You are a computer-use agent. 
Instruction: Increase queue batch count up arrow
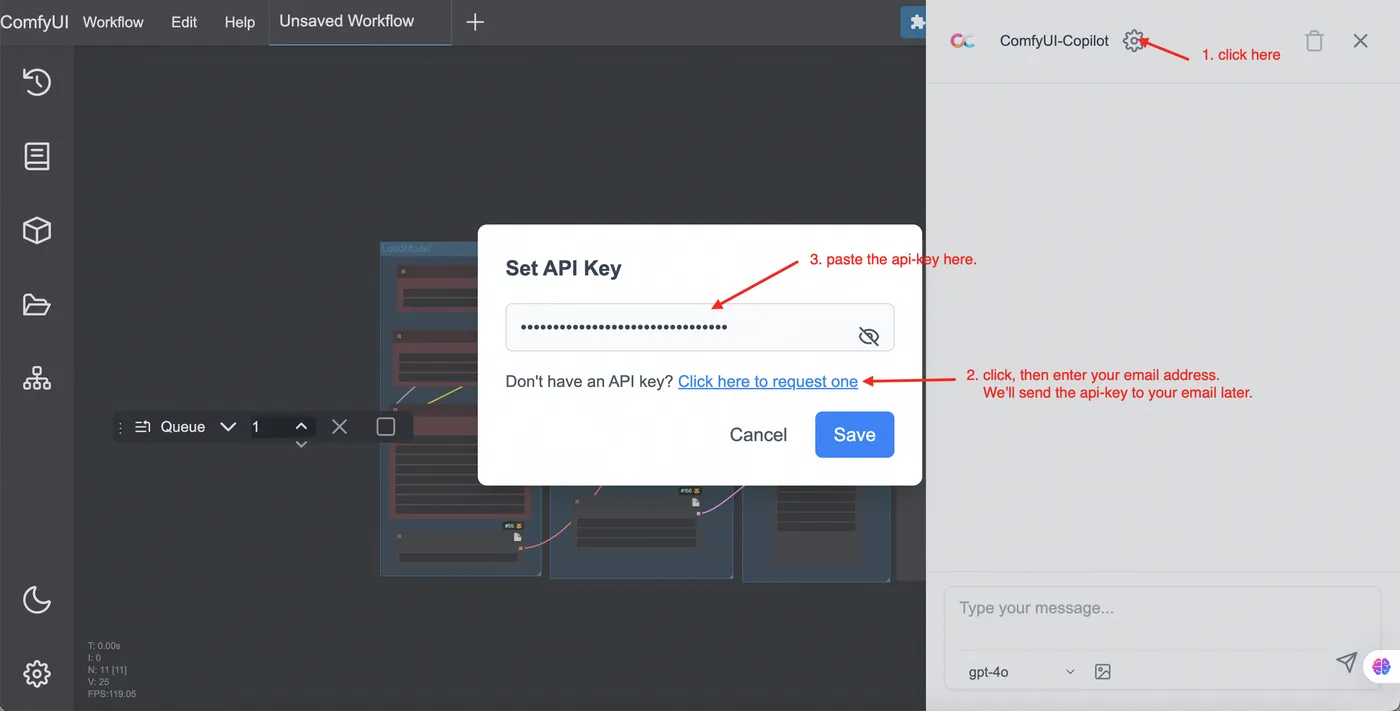point(301,425)
